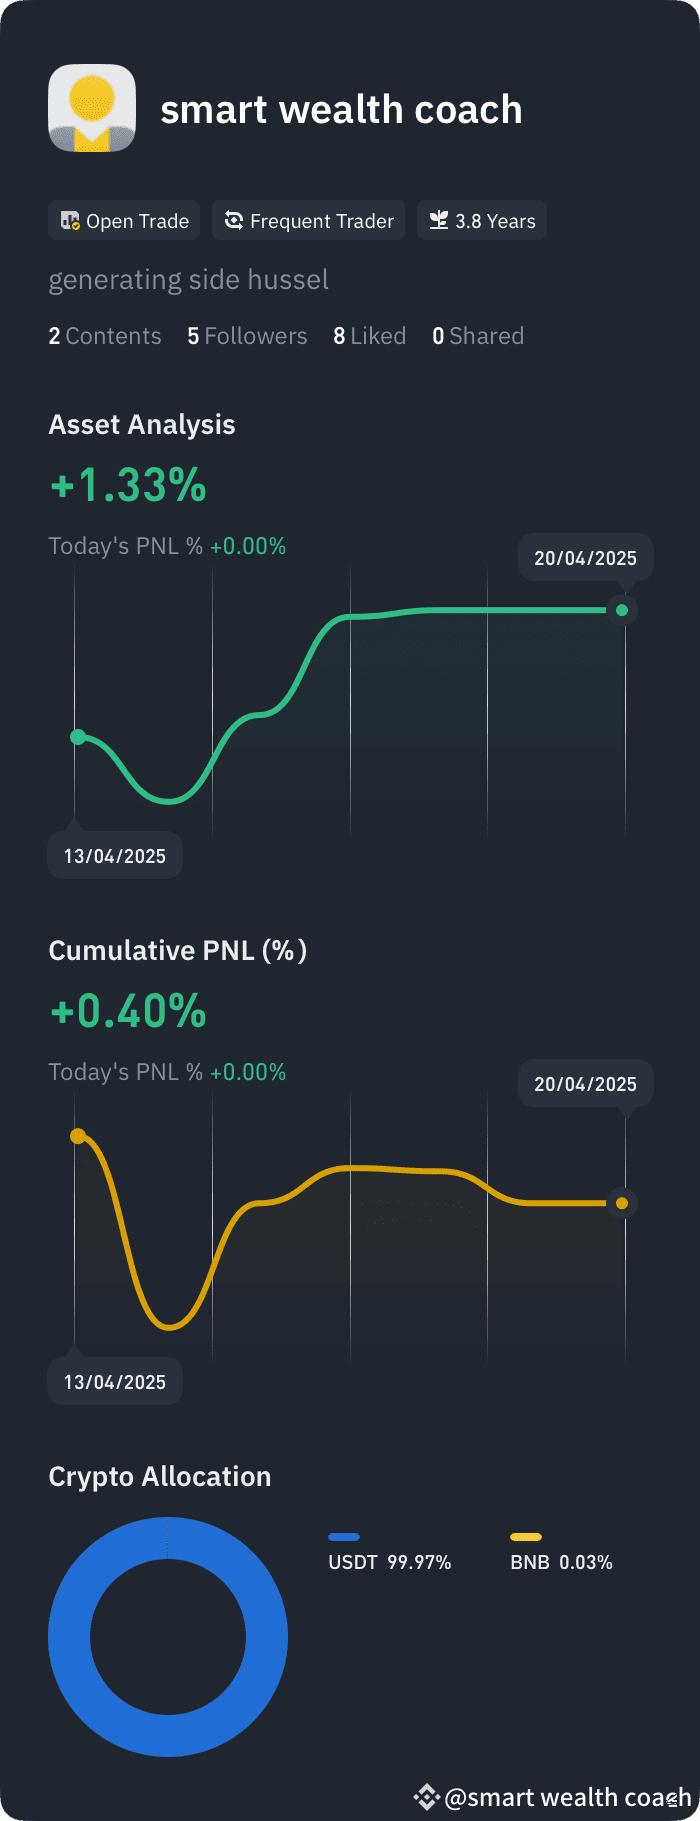Select the yellow start point on Cumulative PNL chart

(x=78, y=1136)
